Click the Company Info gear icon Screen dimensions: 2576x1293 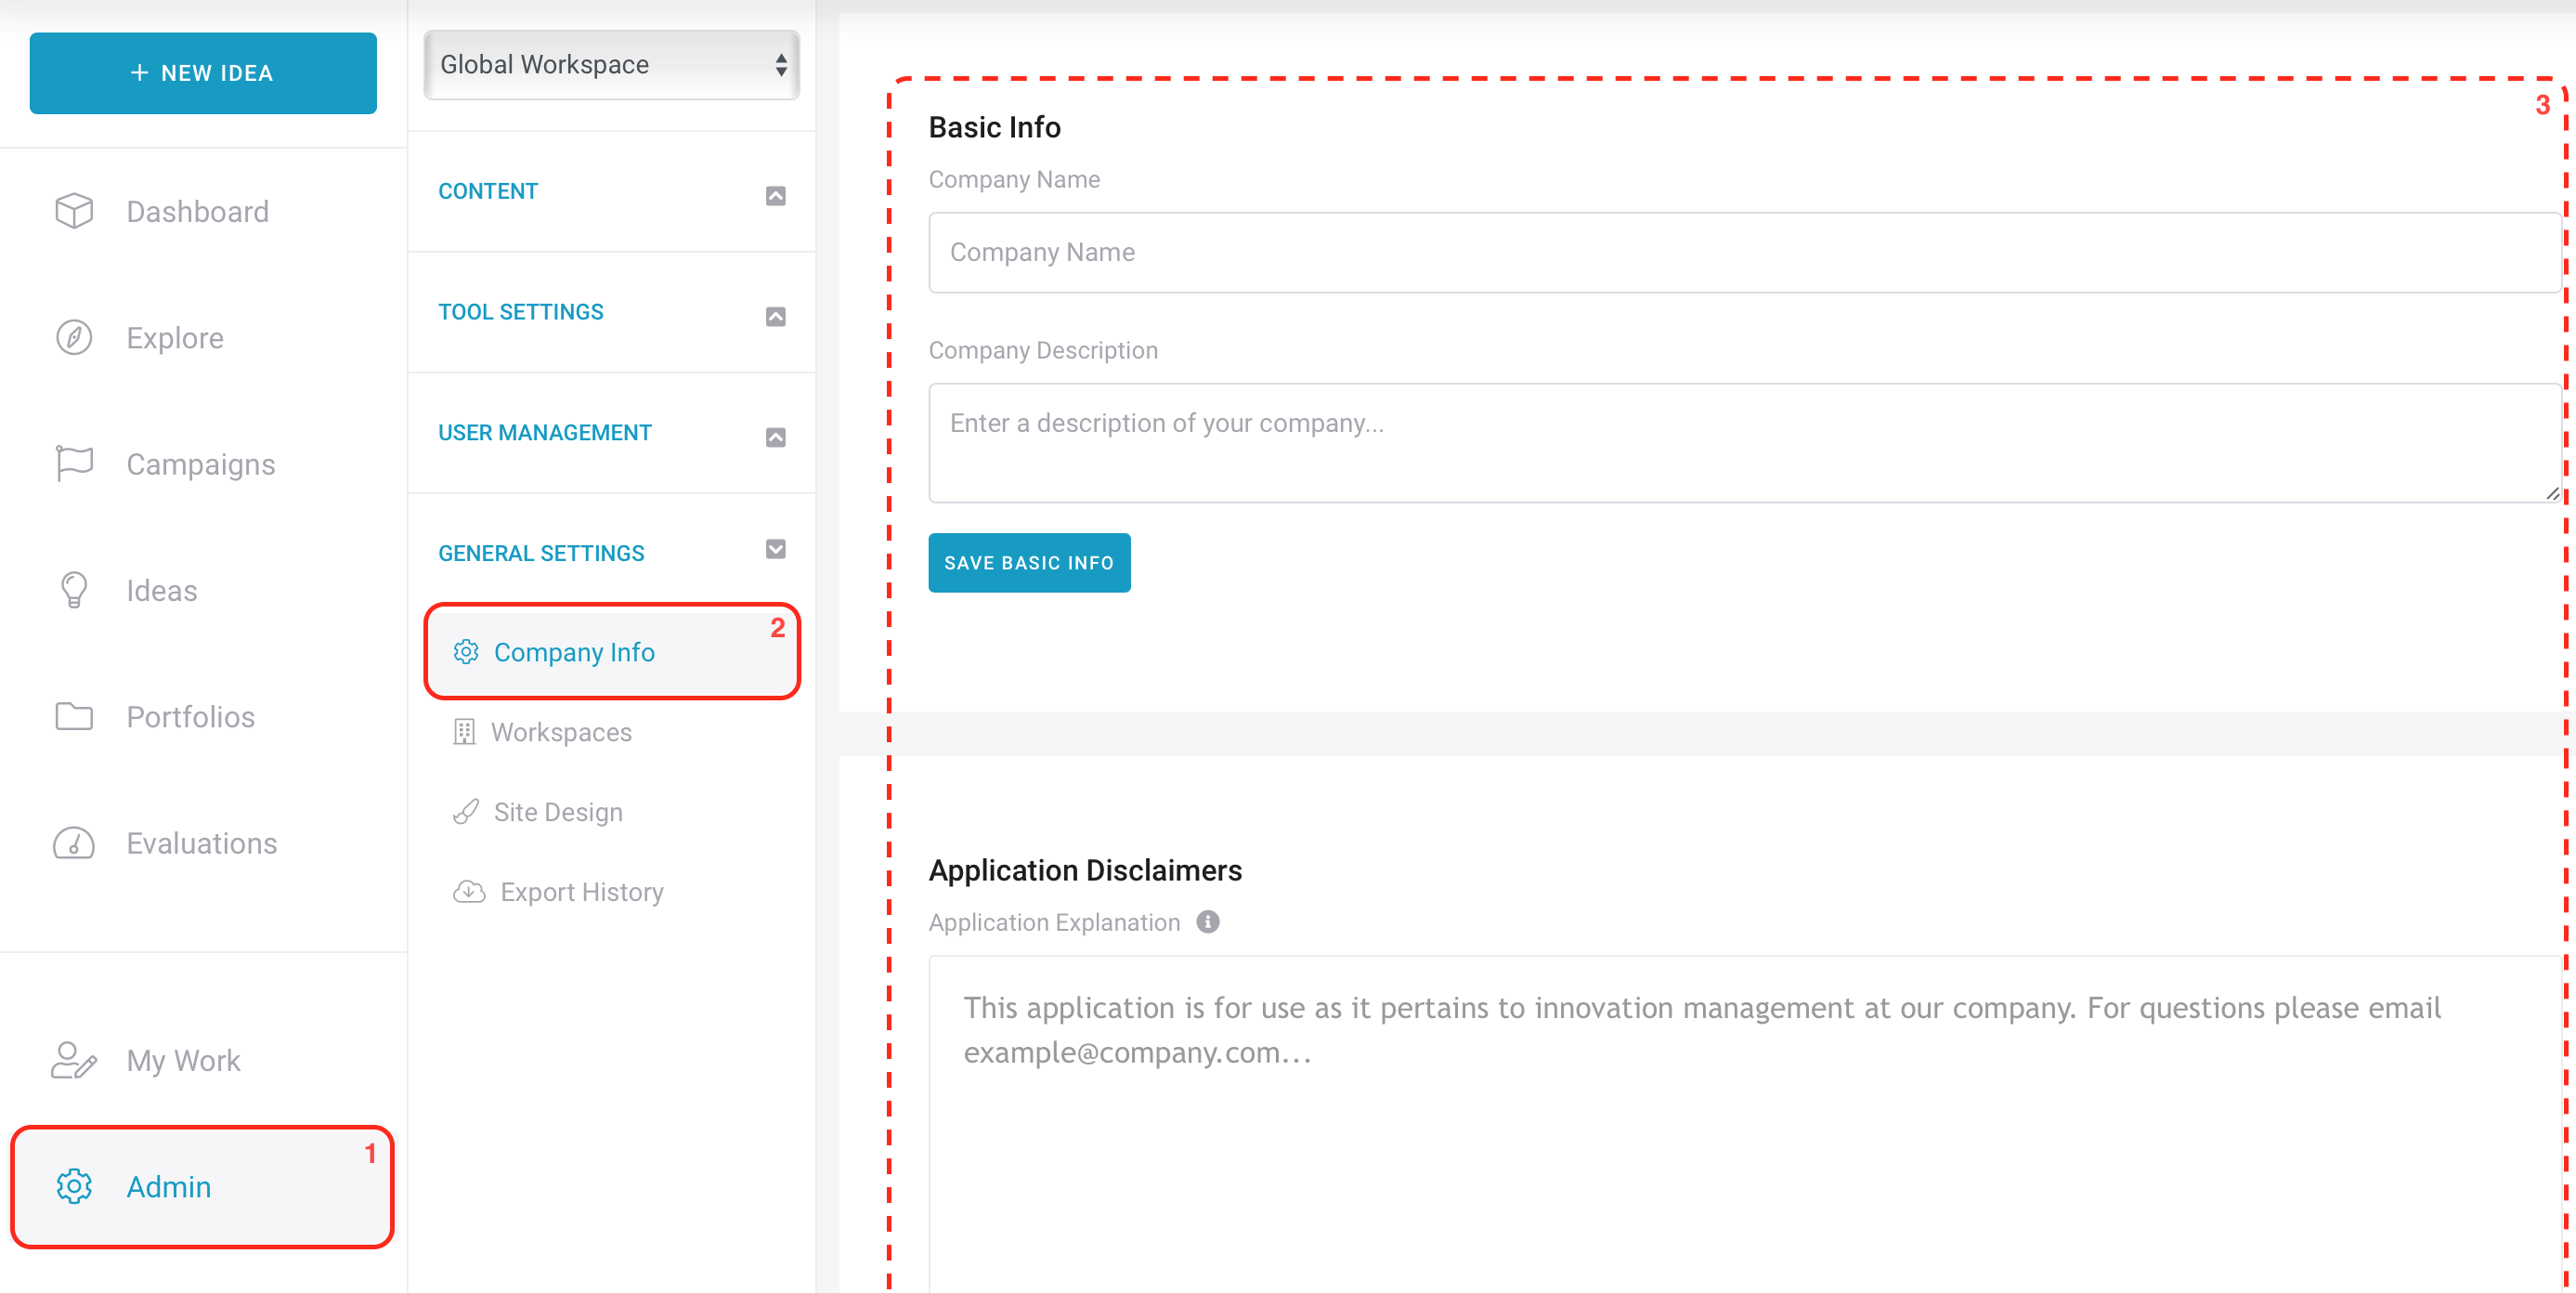466,652
